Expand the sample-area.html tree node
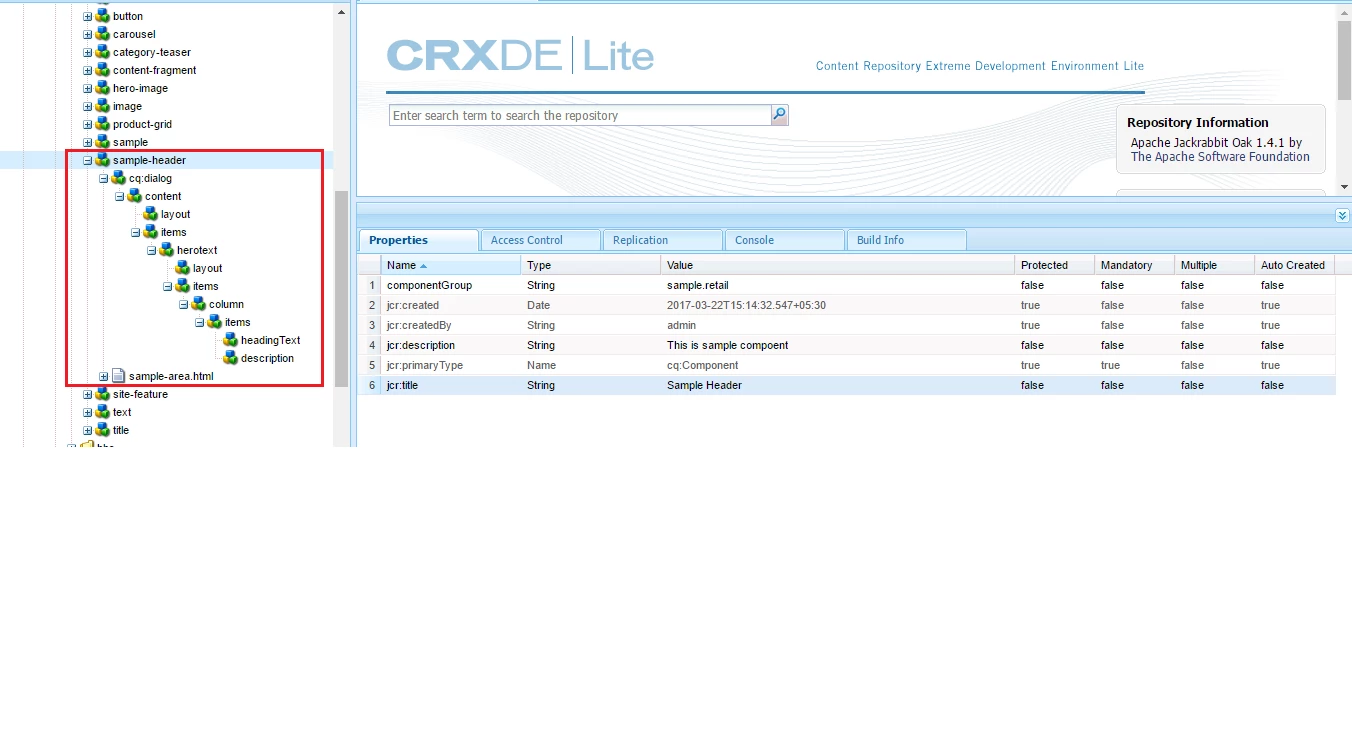Viewport: 1352px width, 734px height. pos(103,376)
